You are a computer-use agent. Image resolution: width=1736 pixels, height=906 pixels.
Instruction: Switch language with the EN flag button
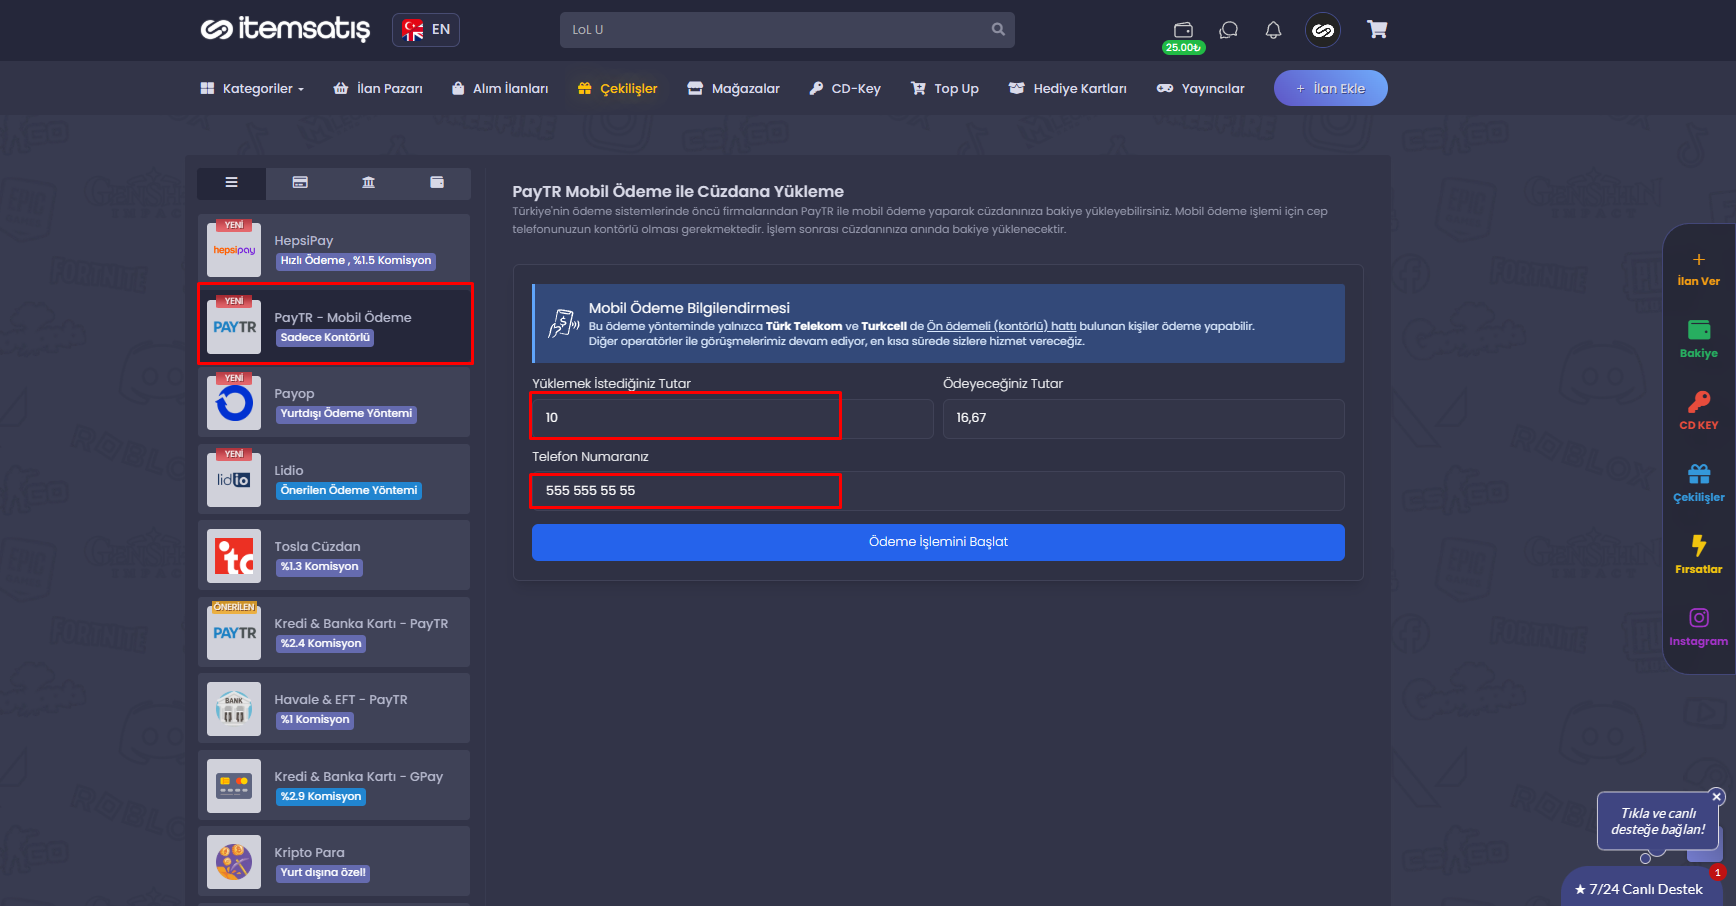(426, 30)
